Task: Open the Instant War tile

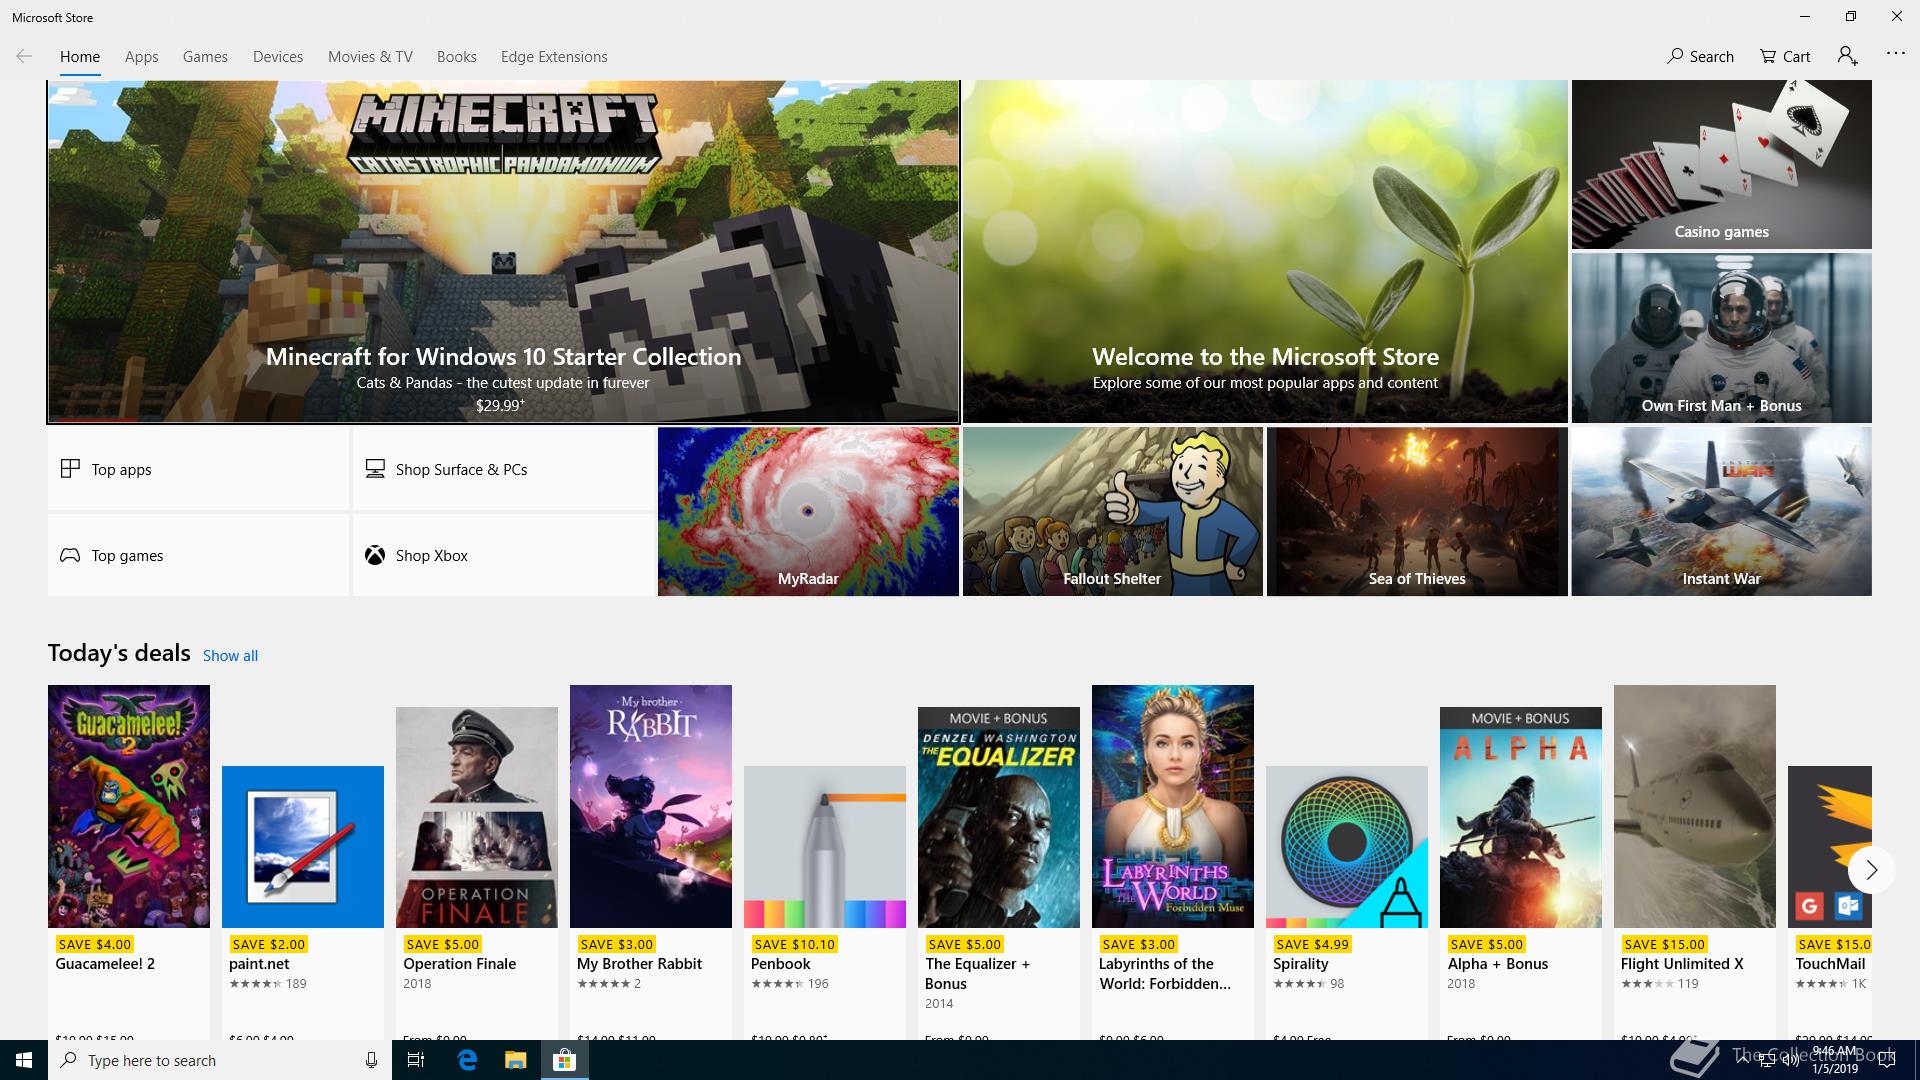Action: 1721,512
